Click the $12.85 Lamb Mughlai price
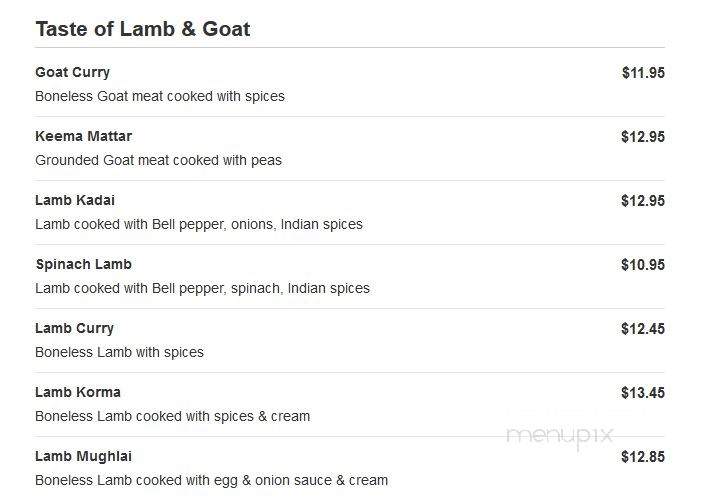The image size is (721, 504). [643, 457]
